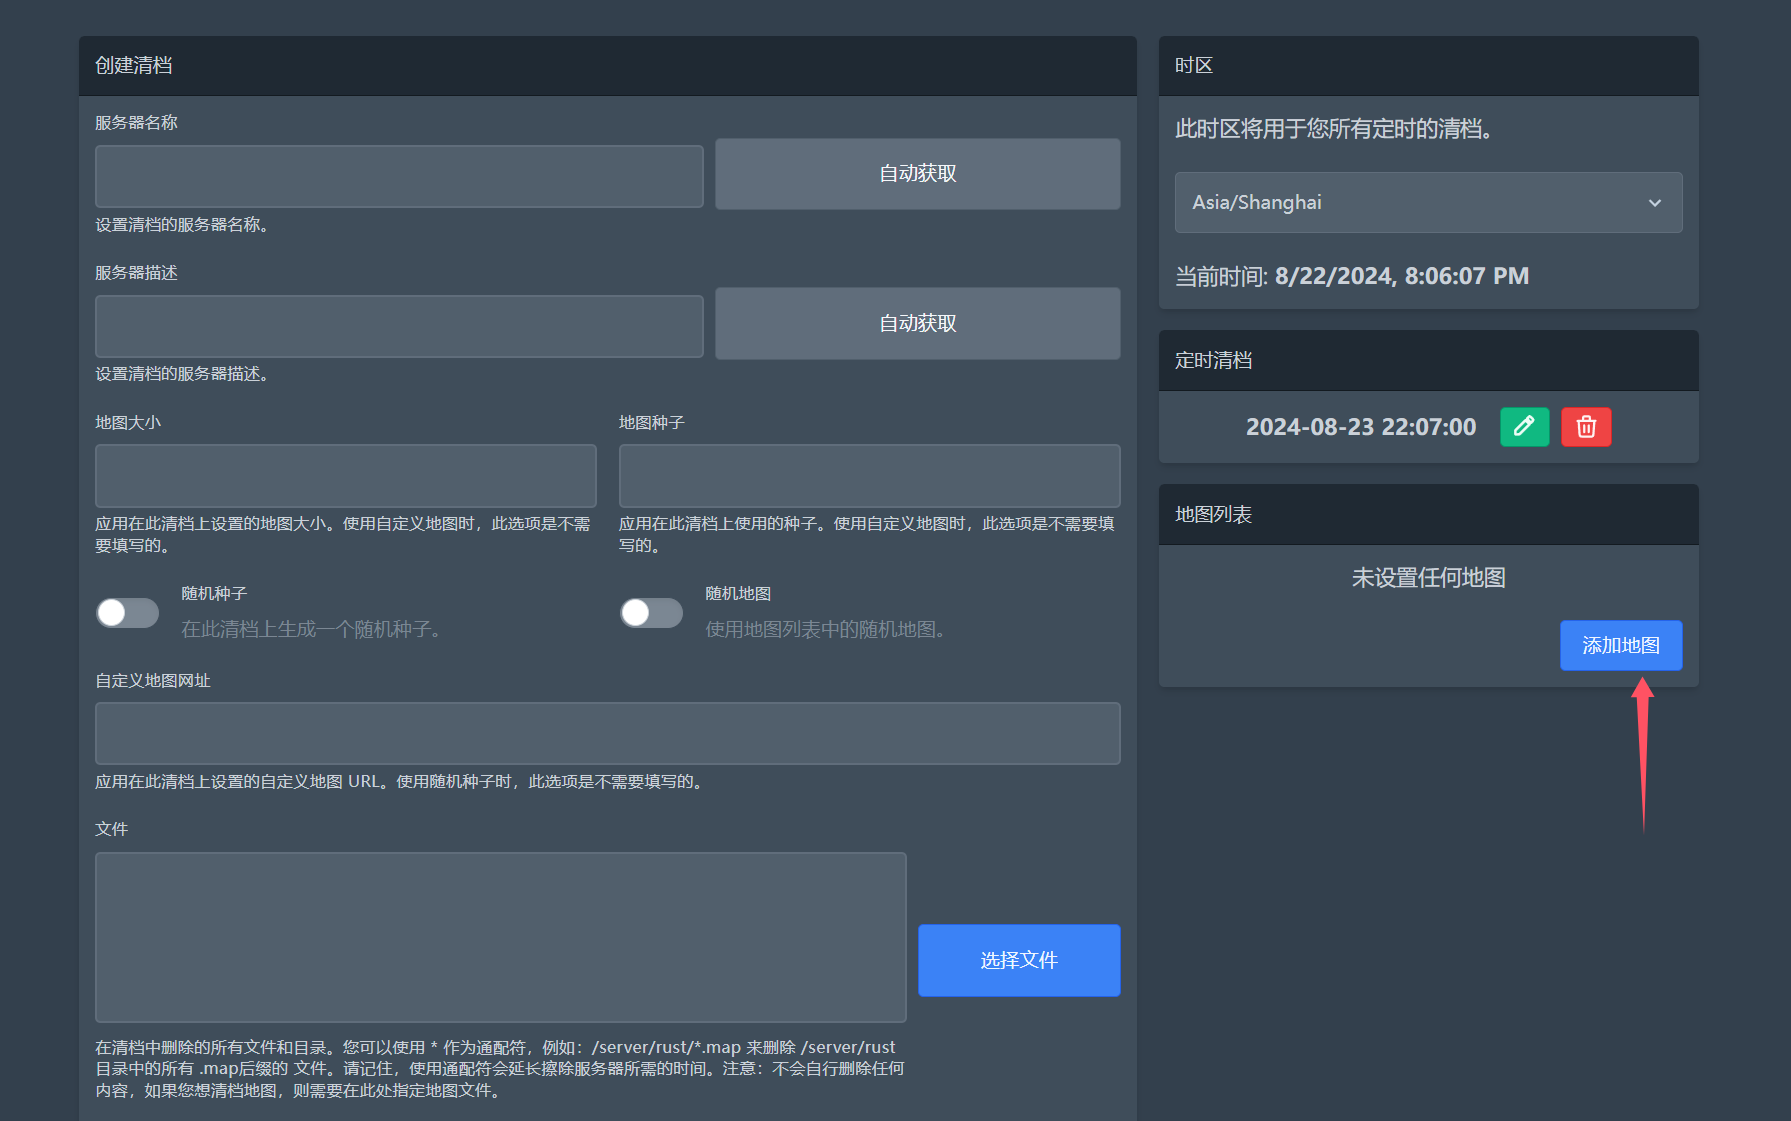Click the 地图列表 panel header
This screenshot has height=1121, width=1791.
(1428, 514)
